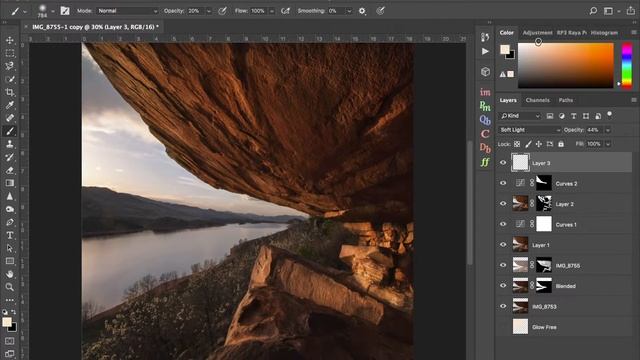Select the Glow Free layer thumbnail

pyautogui.click(x=520, y=327)
